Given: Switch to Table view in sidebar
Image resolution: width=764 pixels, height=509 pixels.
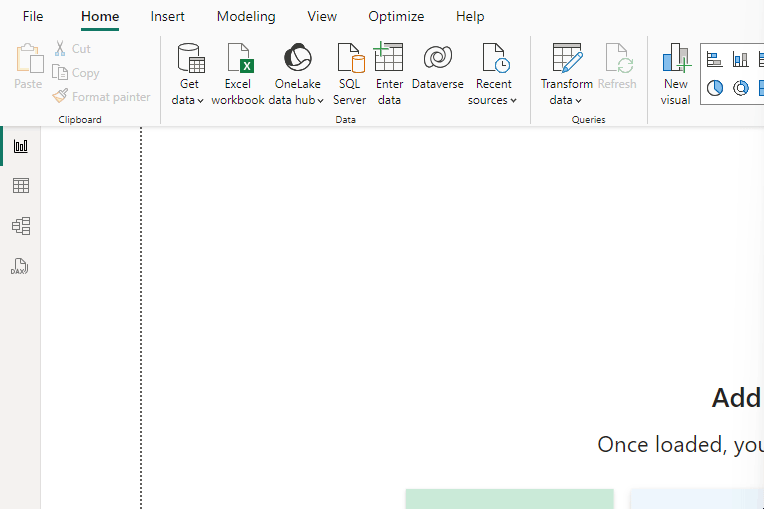Looking at the screenshot, I should [x=20, y=186].
